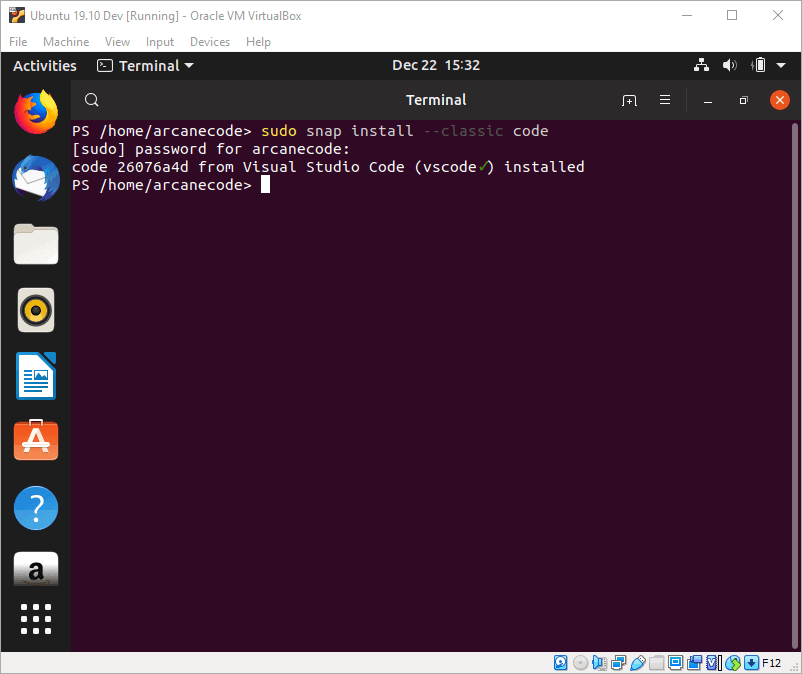Open Rhythmbox music player in dock

point(36,310)
